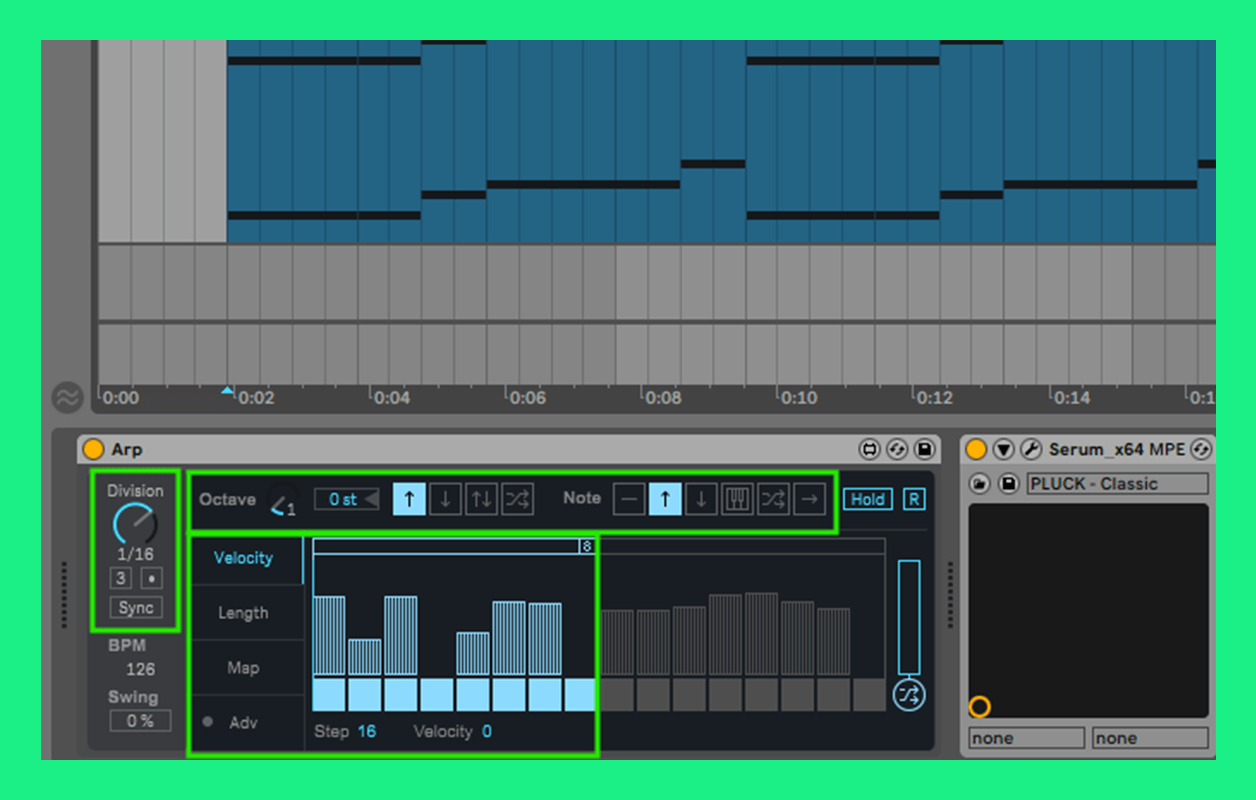The width and height of the screenshot is (1256, 800).
Task: Click the velocity randomize circular shuffle icon
Action: (x=909, y=696)
